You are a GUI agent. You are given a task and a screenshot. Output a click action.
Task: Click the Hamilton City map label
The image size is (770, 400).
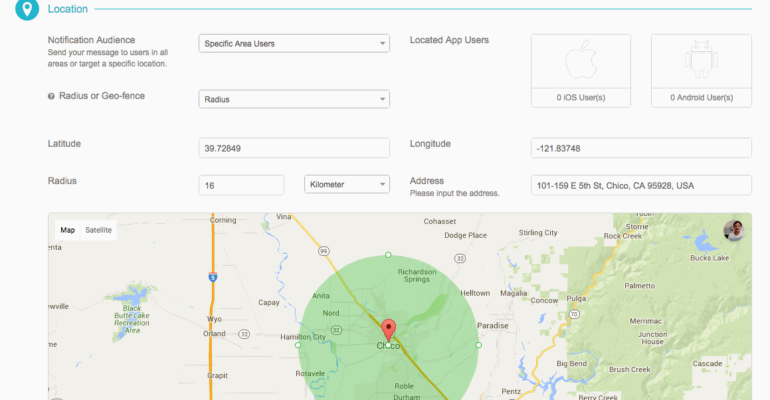coord(302,337)
